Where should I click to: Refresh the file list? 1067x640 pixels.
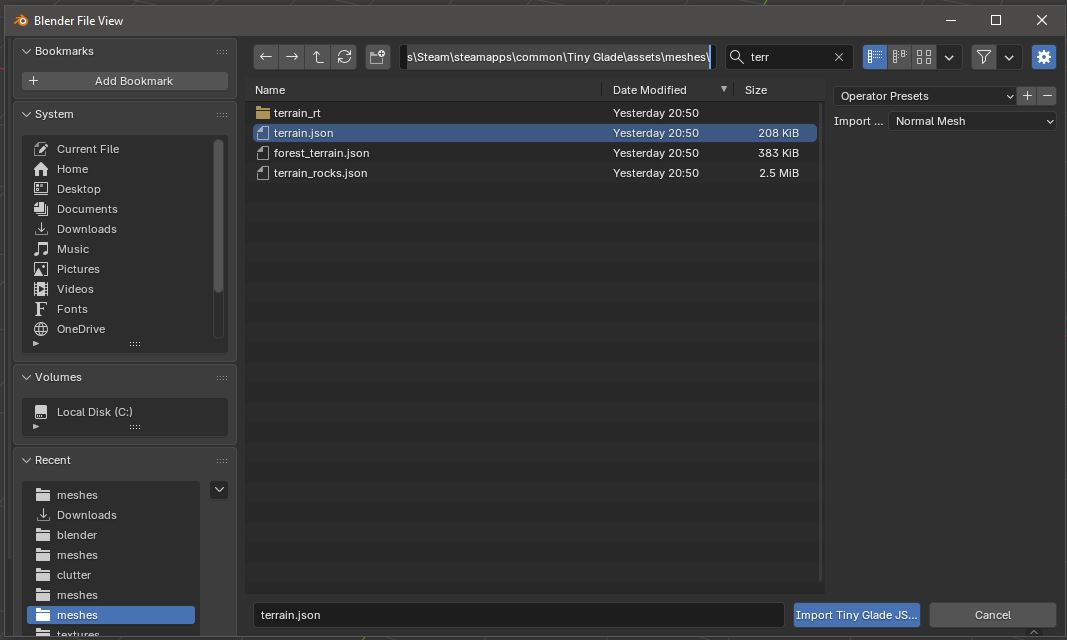[344, 57]
